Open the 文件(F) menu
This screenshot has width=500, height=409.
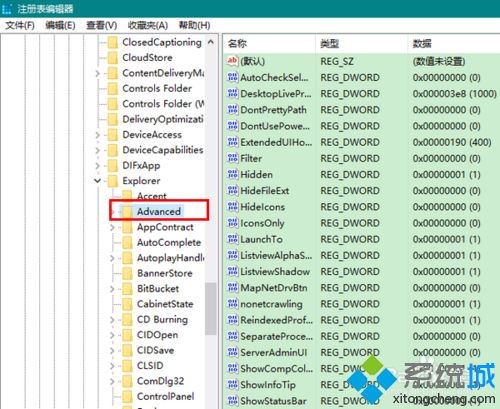[20, 25]
